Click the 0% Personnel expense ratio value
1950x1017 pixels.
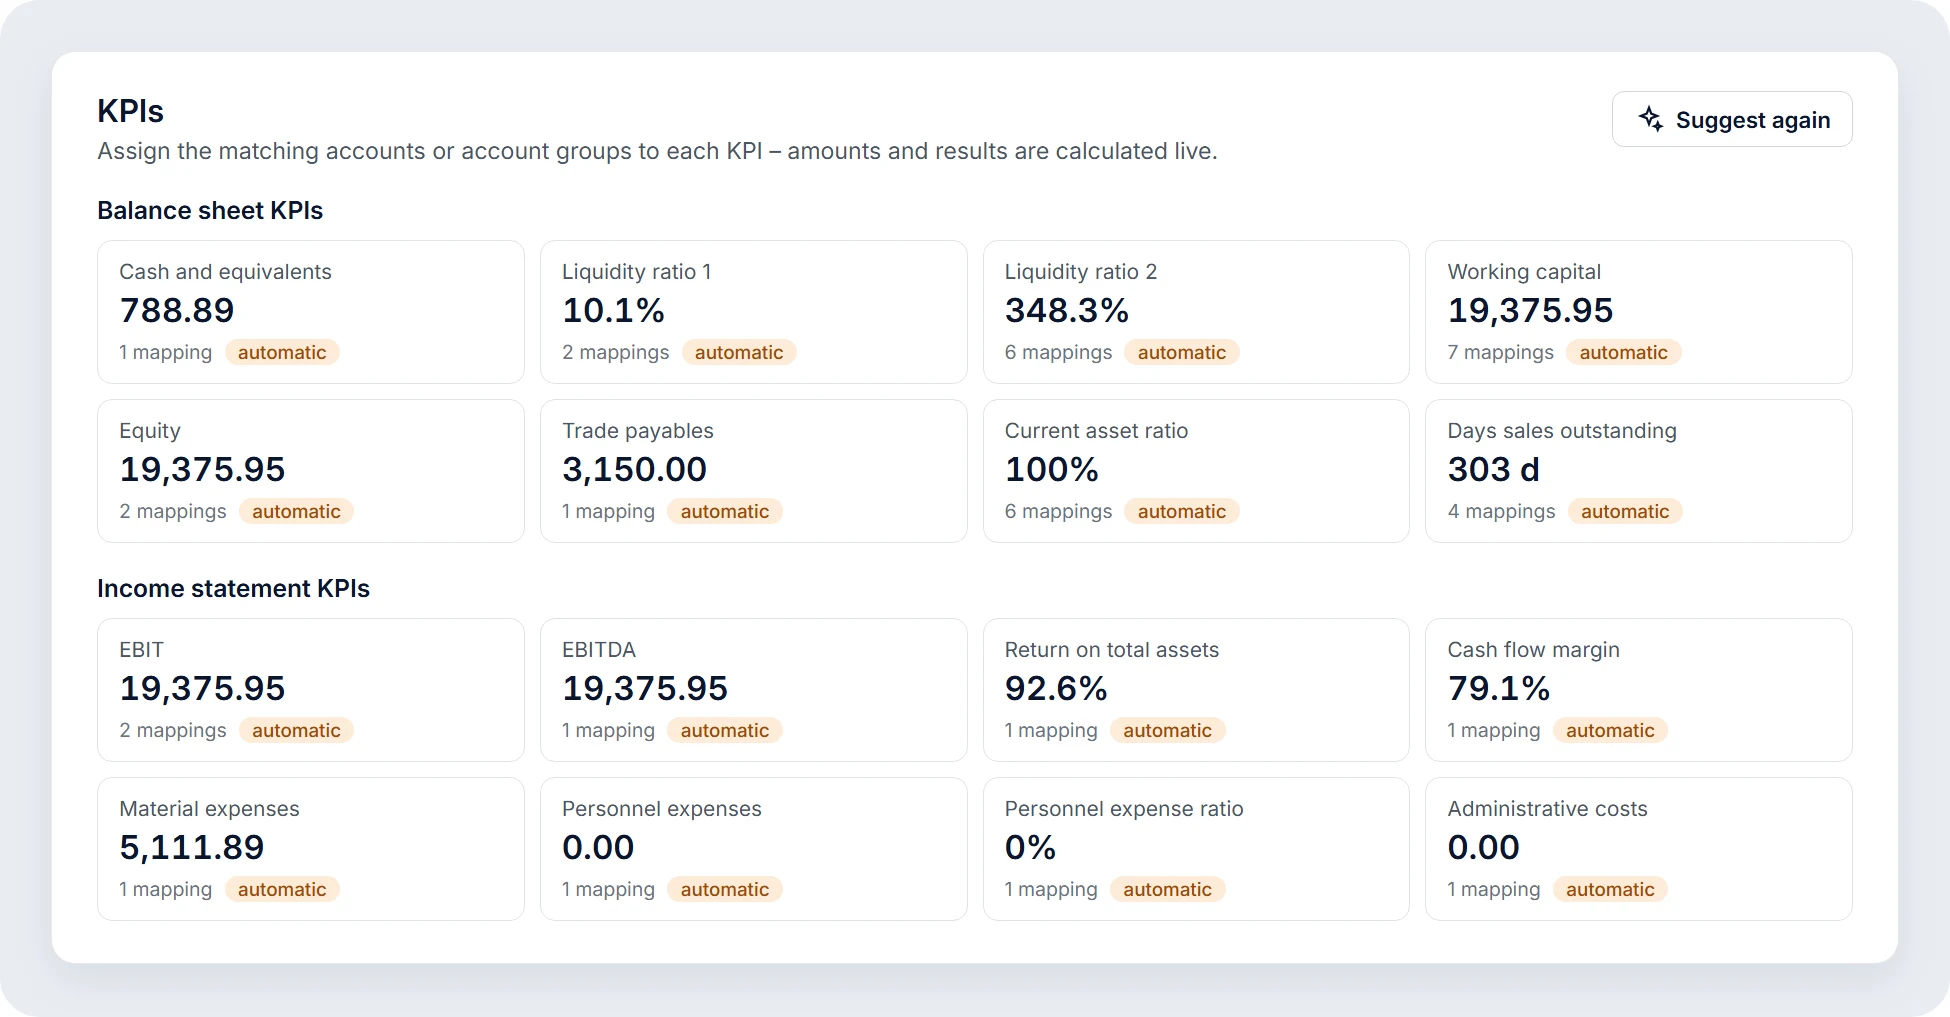coord(1030,848)
